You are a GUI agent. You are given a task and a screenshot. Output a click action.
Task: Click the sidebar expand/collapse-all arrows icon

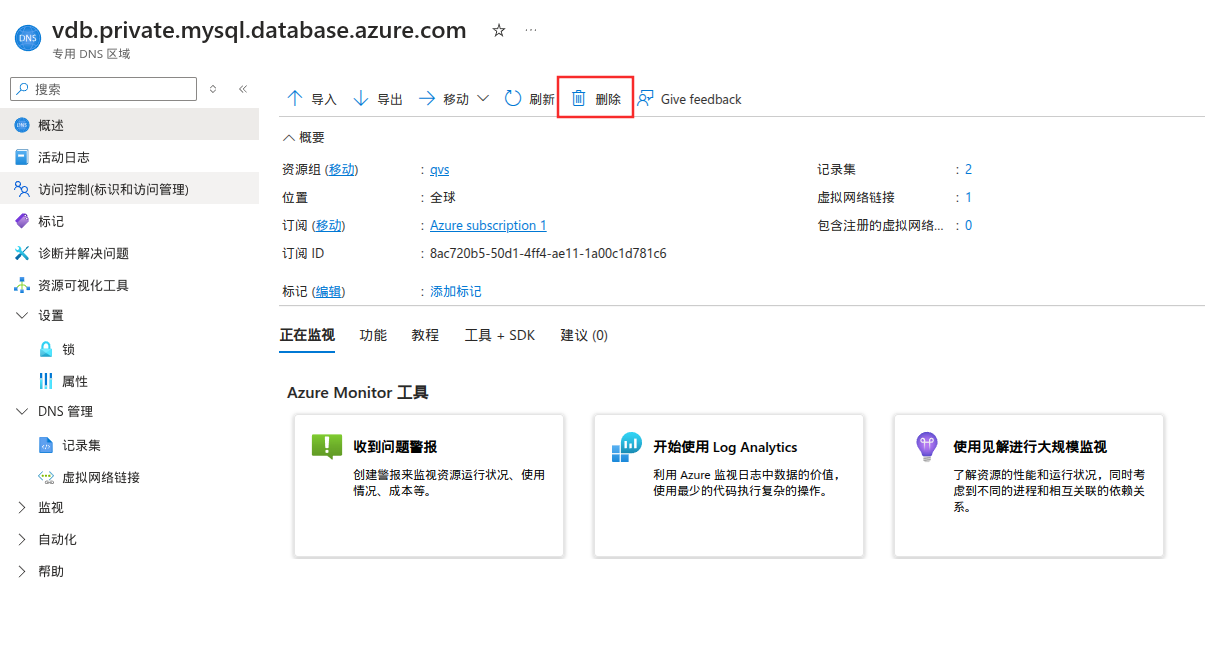click(x=213, y=89)
